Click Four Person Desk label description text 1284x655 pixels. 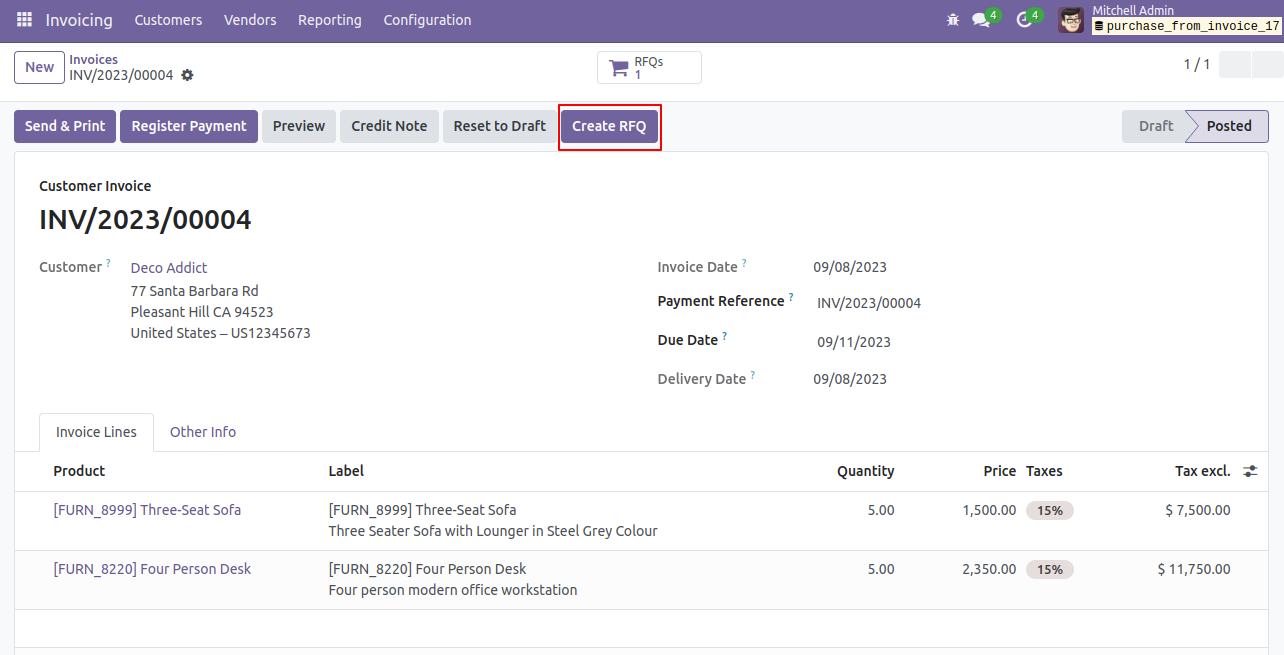[x=453, y=590]
